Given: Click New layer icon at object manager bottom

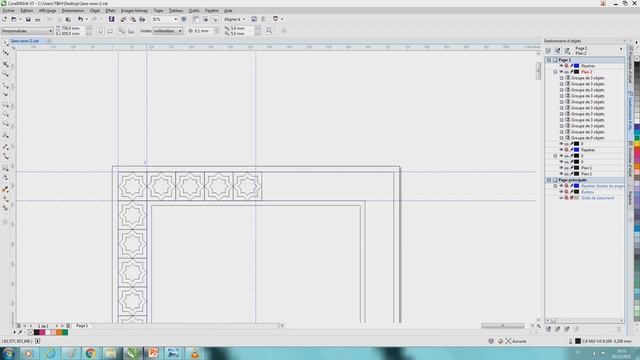Looking at the screenshot, I should coord(548,329).
